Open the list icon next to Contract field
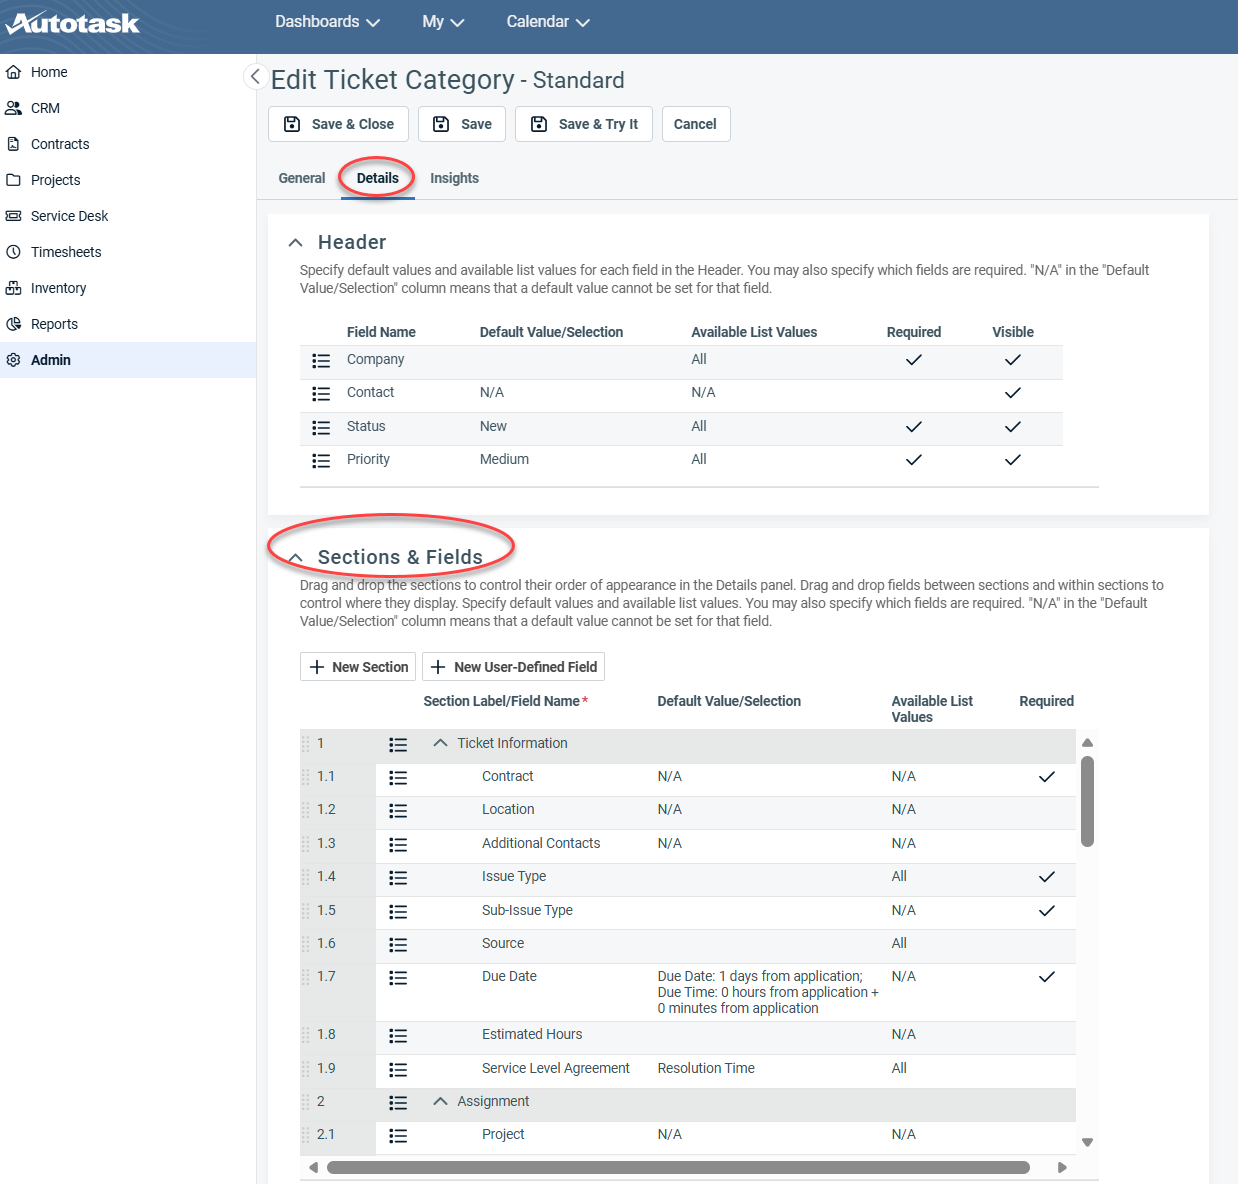This screenshot has height=1184, width=1238. [x=398, y=778]
